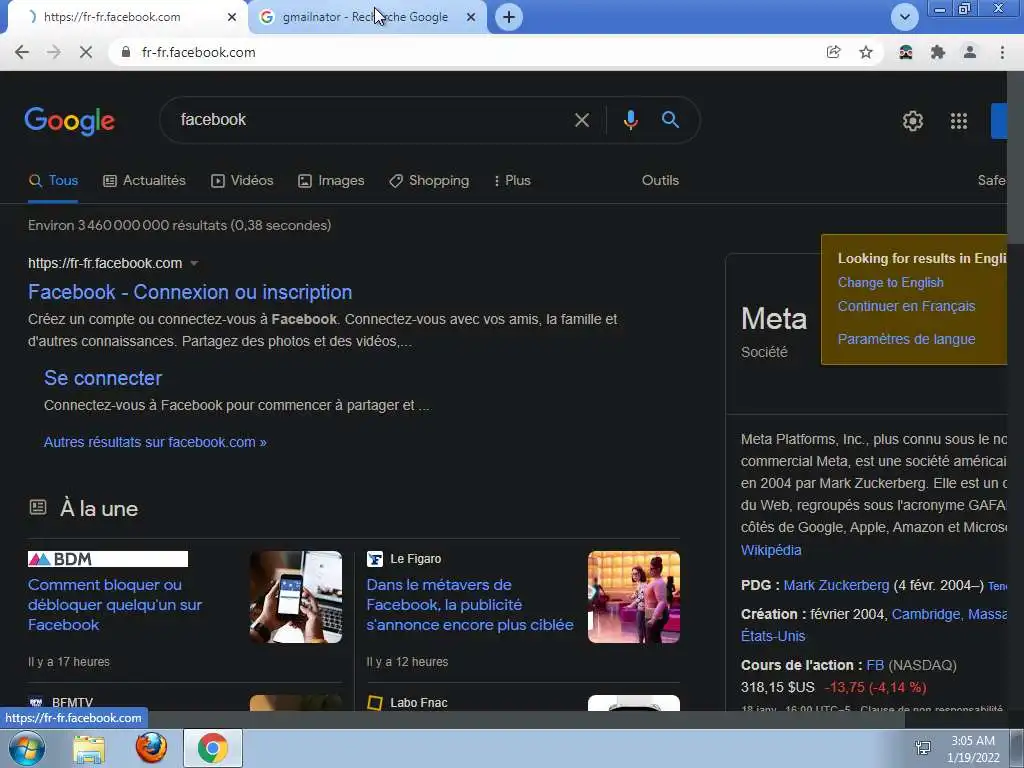Viewport: 1024px width, 768px height.
Task: Open Wikipédia link in Meta panel
Action: pyautogui.click(x=771, y=550)
